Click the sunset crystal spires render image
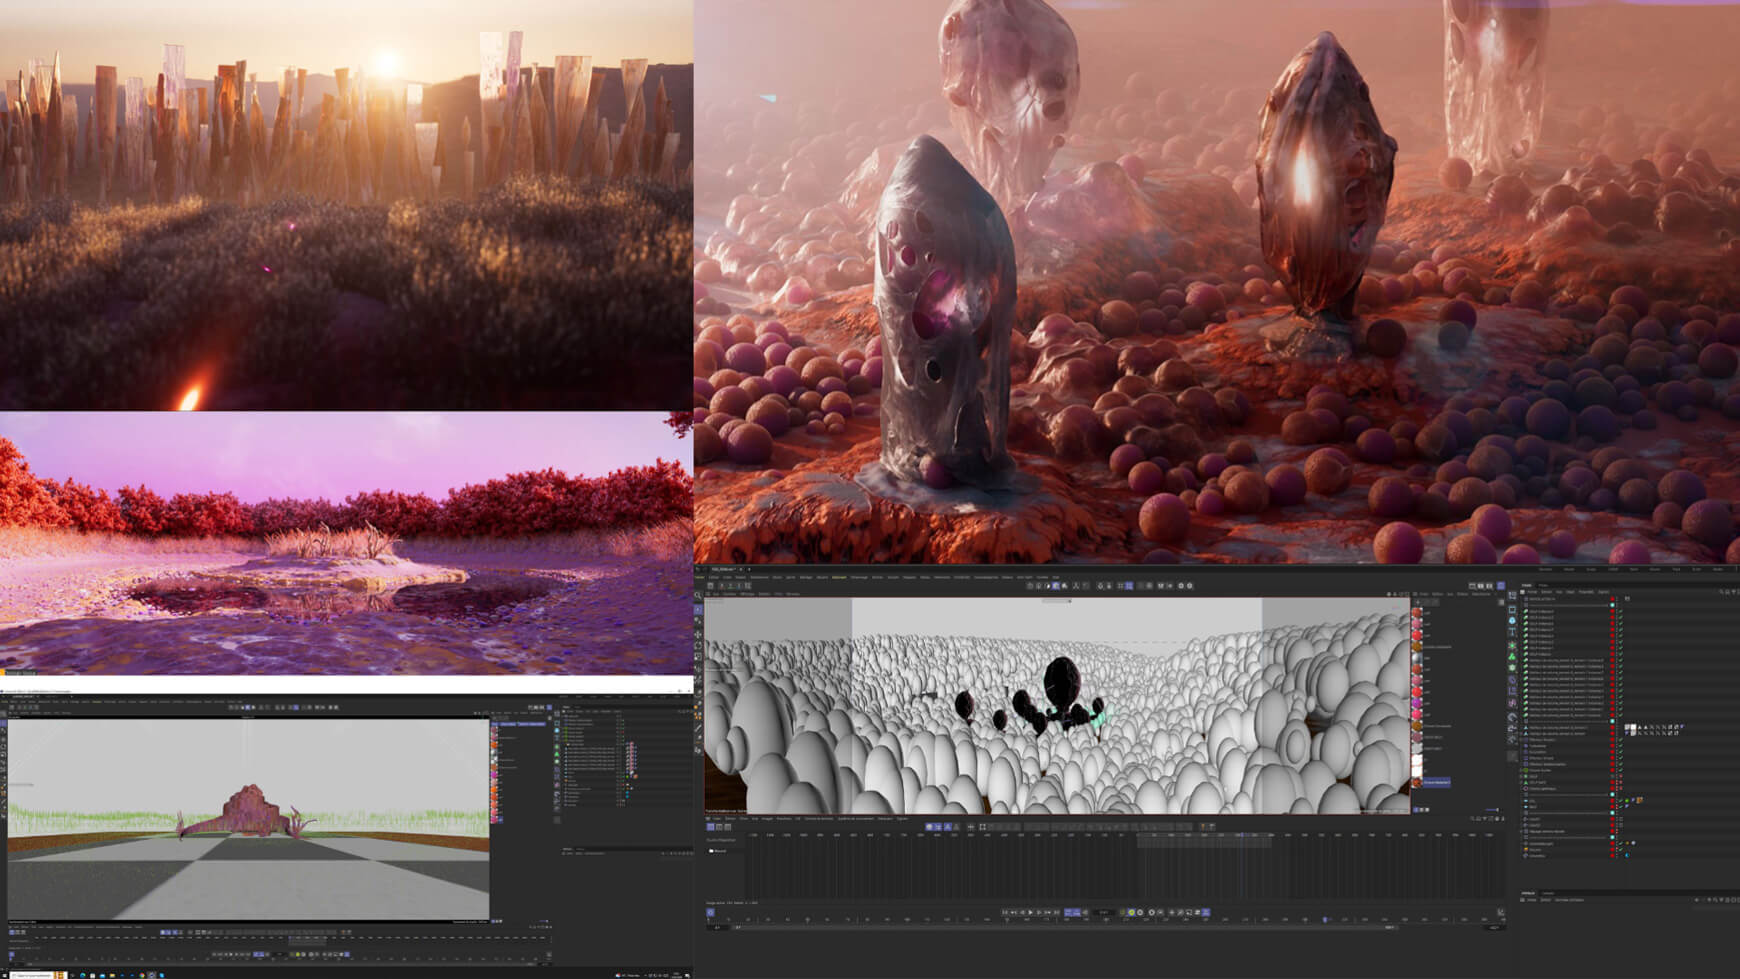1740x979 pixels. coord(346,205)
